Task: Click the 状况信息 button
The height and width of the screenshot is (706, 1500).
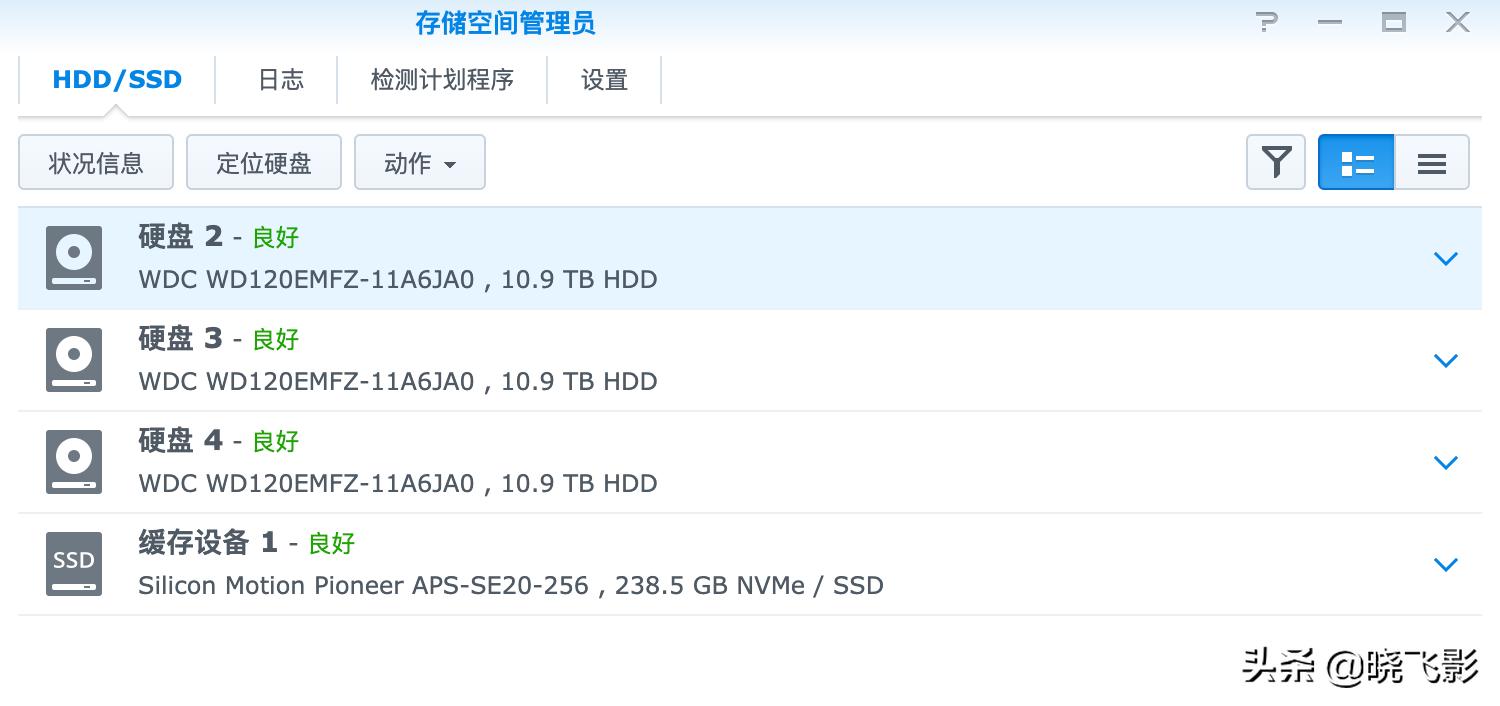Action: (95, 162)
